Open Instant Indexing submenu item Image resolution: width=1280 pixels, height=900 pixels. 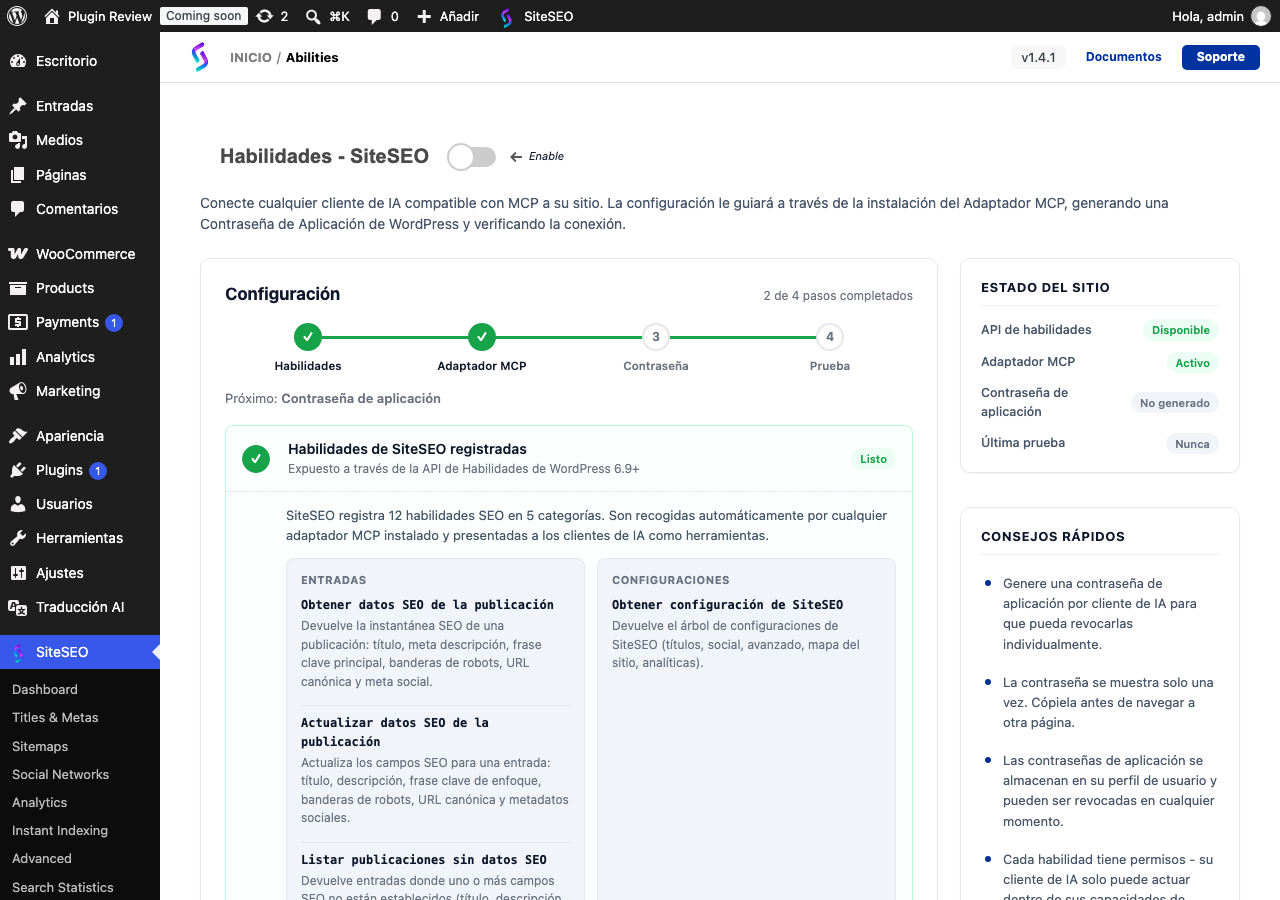[60, 830]
